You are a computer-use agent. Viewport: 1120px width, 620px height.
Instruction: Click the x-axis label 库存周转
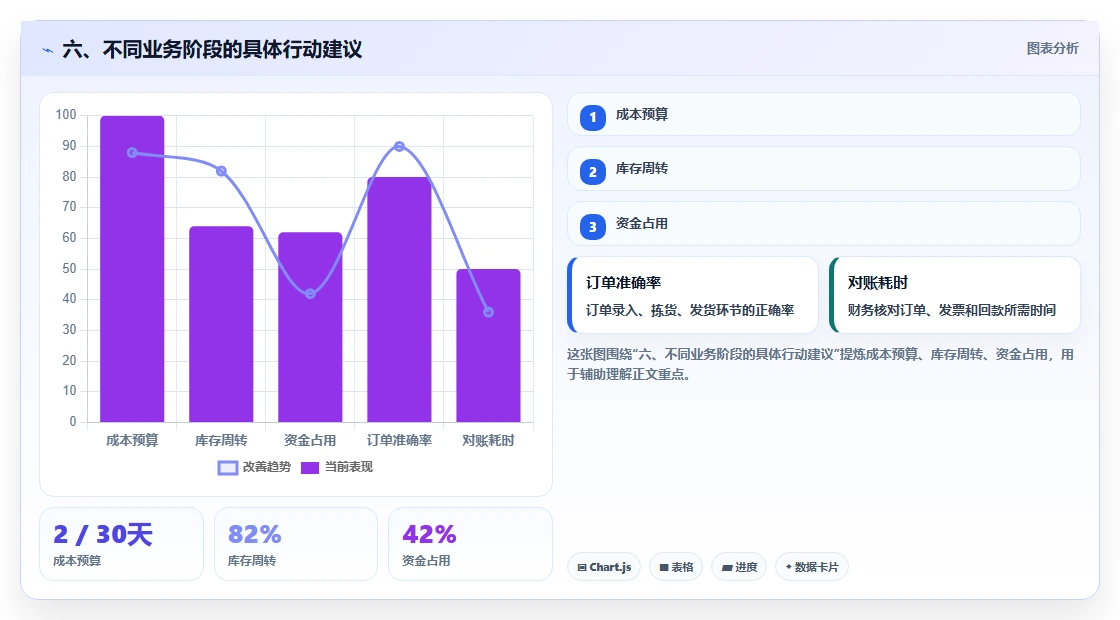221,441
